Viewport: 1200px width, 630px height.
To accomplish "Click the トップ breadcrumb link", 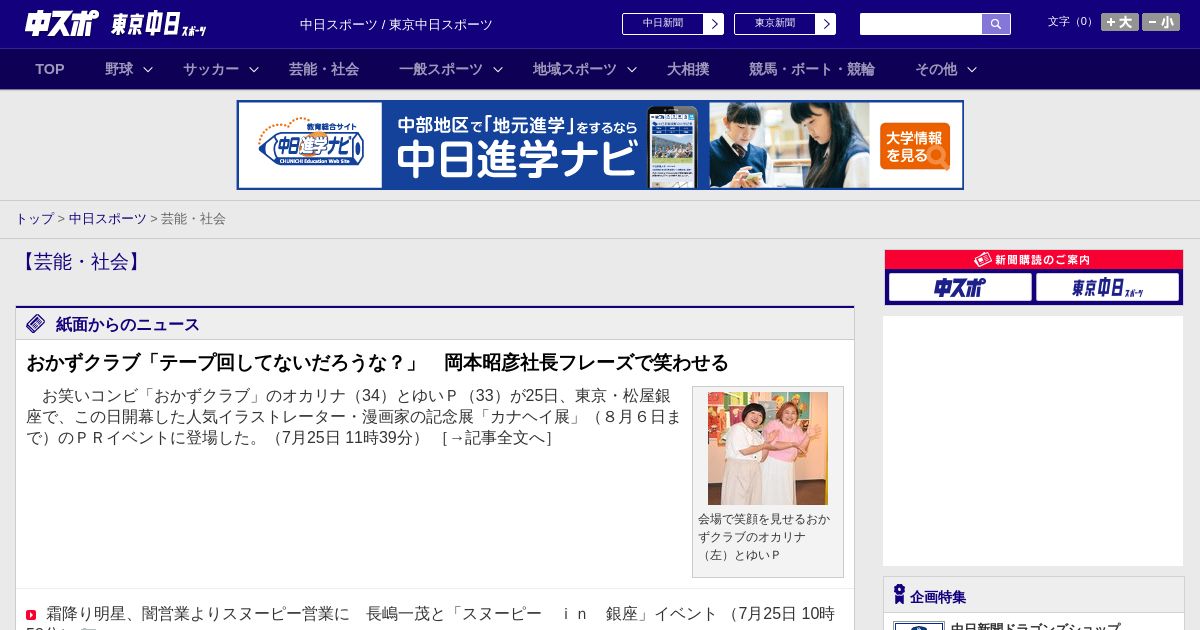I will tap(34, 218).
